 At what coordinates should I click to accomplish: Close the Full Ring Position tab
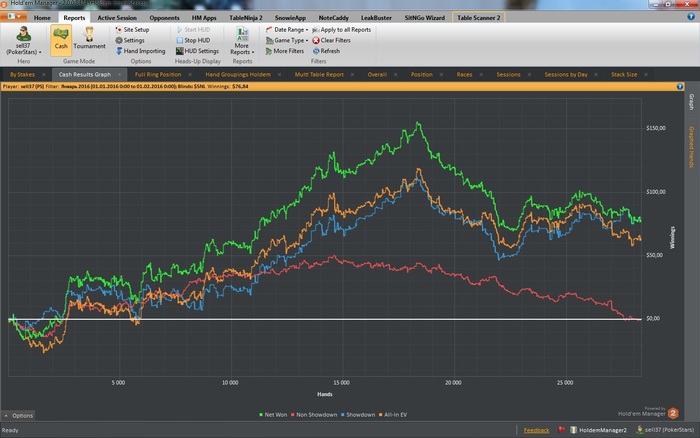[x=190, y=75]
